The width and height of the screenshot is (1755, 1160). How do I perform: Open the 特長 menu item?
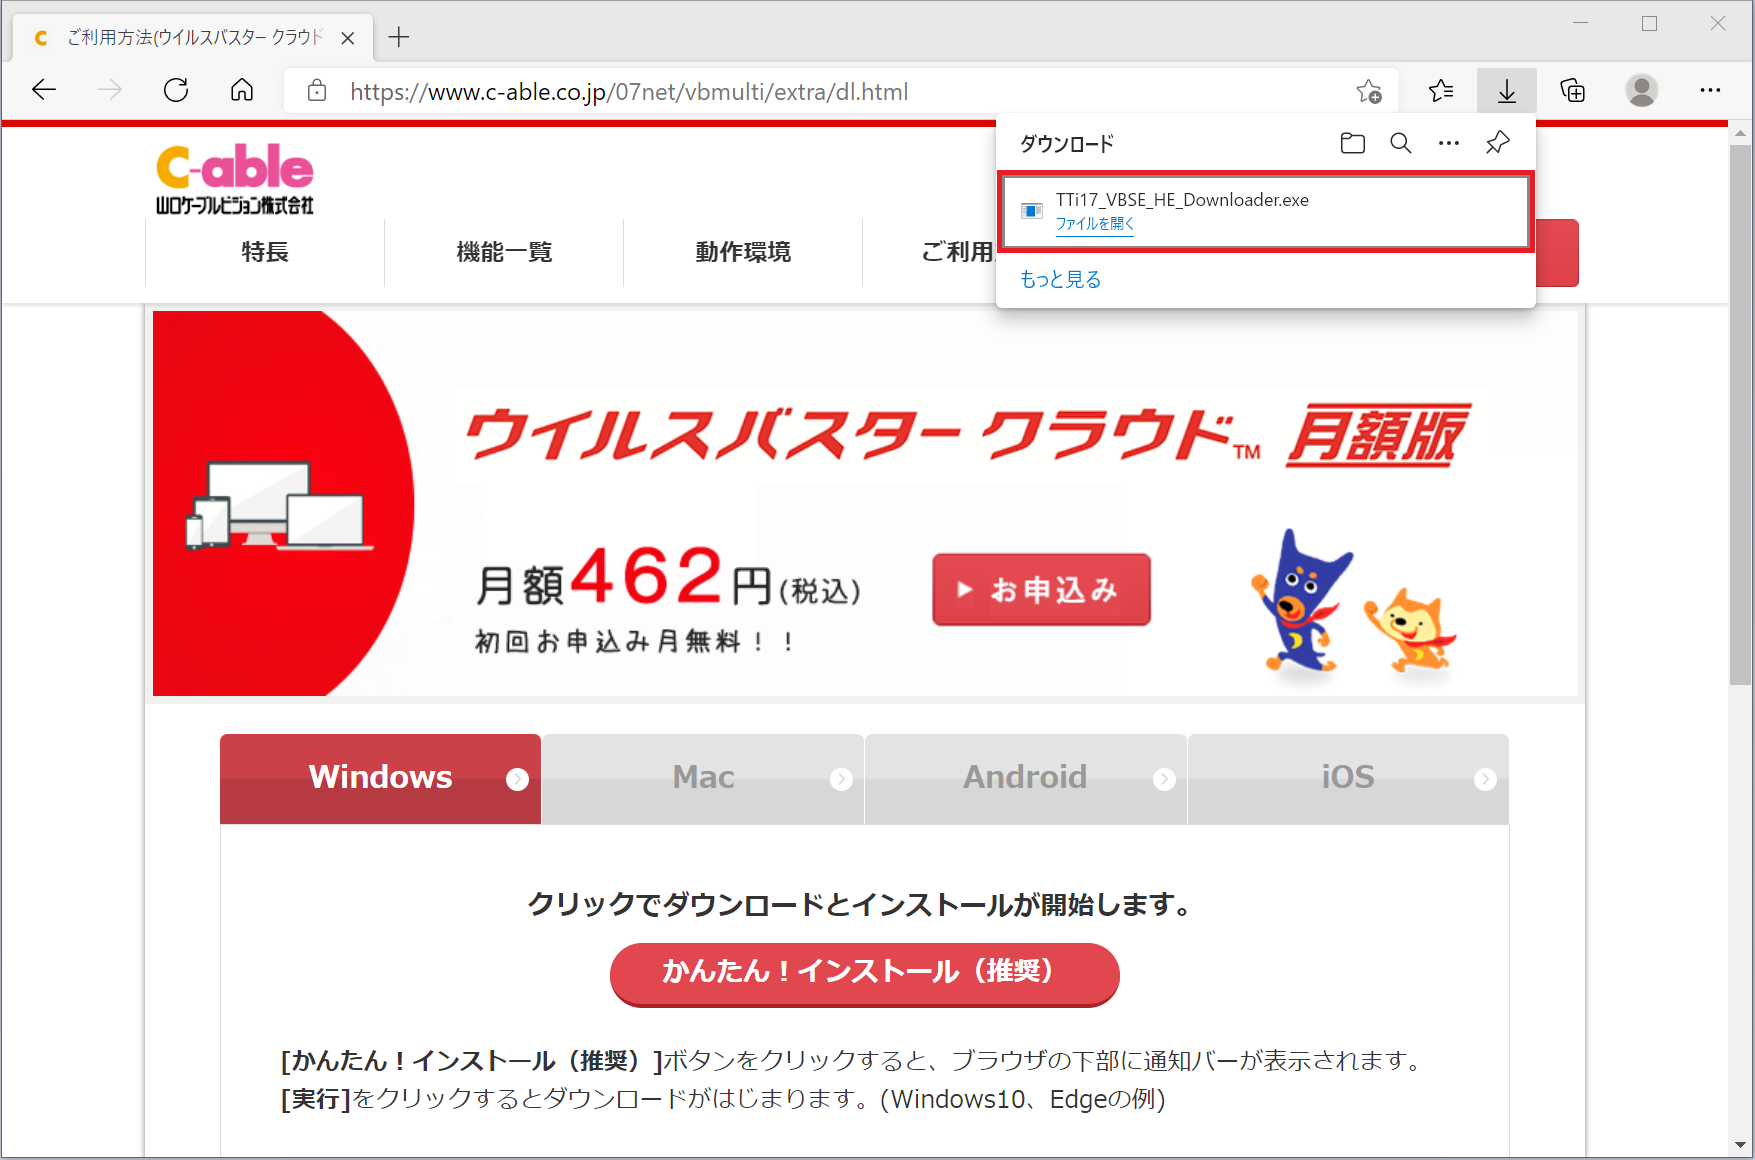[265, 252]
